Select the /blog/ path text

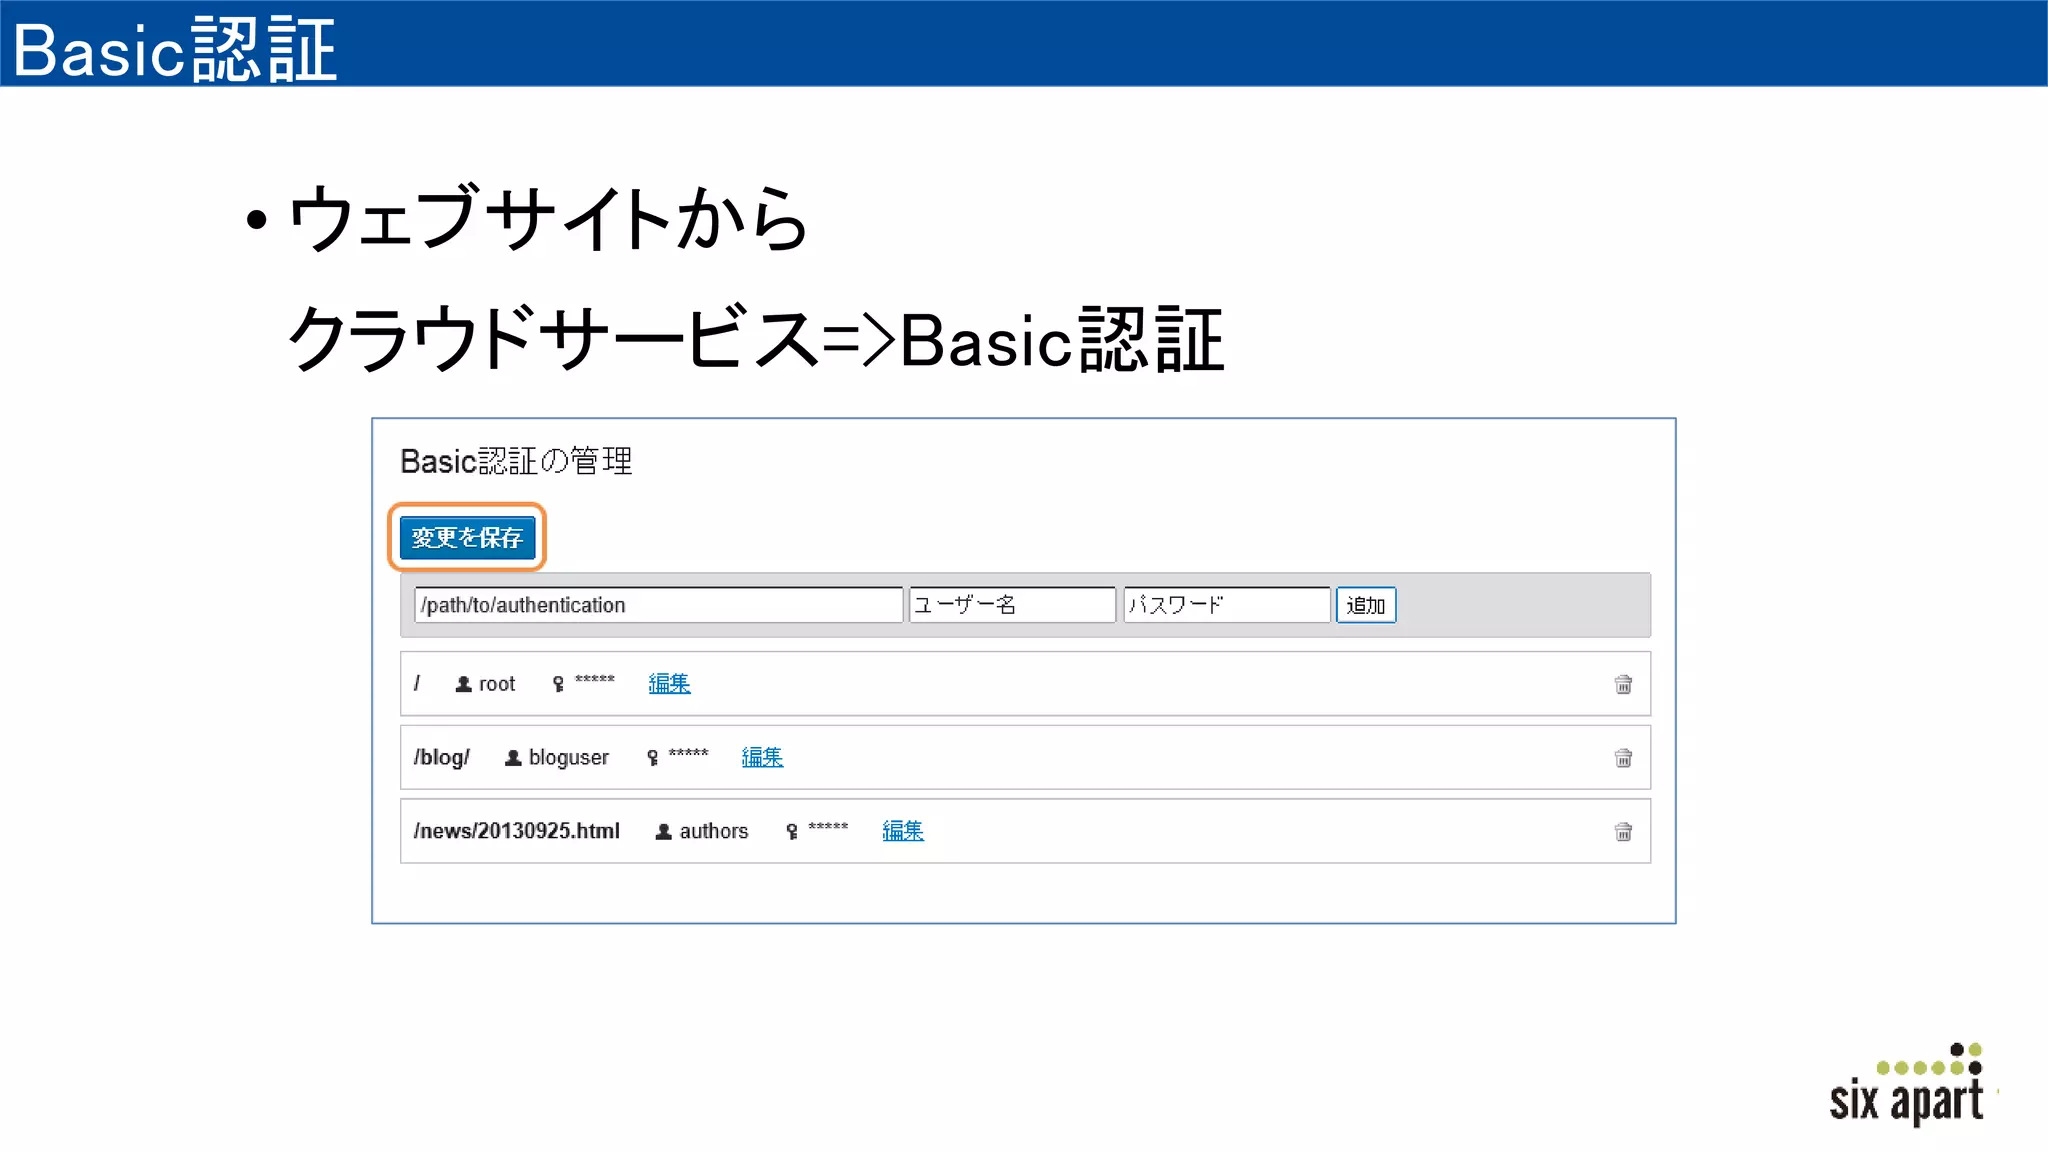pos(442,758)
